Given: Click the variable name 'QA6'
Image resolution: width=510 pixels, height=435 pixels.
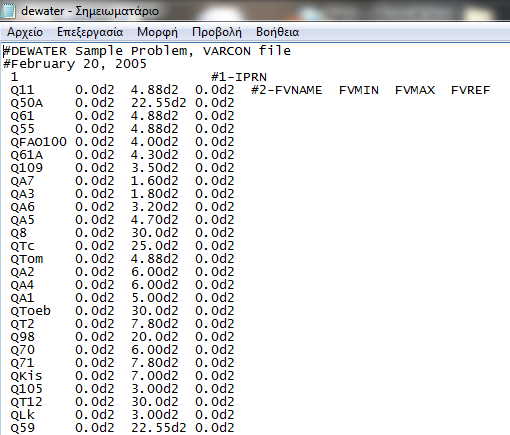Looking at the screenshot, I should (22, 207).
